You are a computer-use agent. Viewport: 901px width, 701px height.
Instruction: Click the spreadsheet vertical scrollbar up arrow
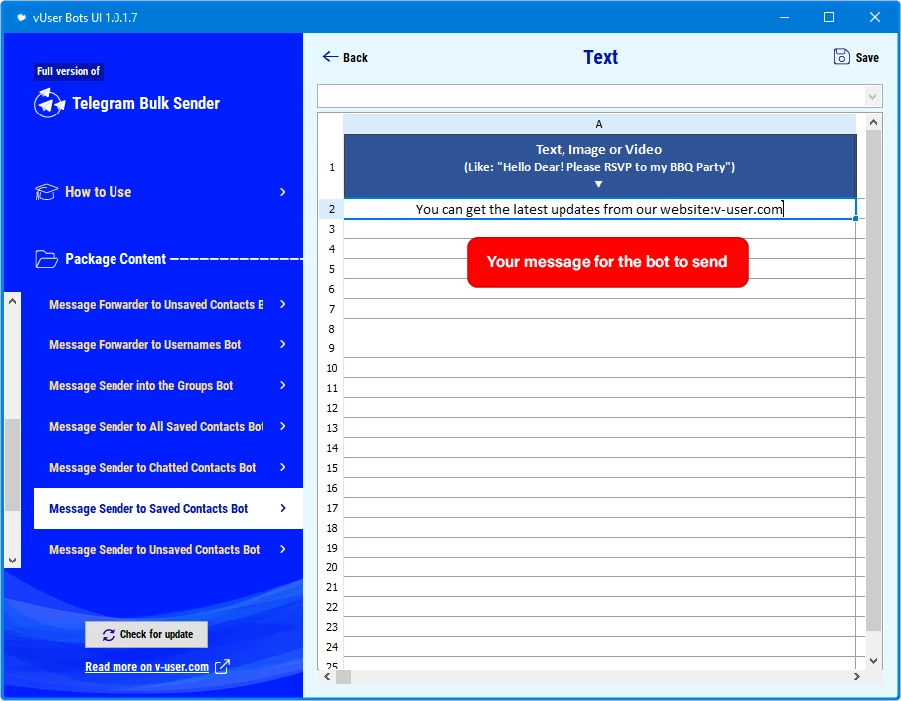873,122
